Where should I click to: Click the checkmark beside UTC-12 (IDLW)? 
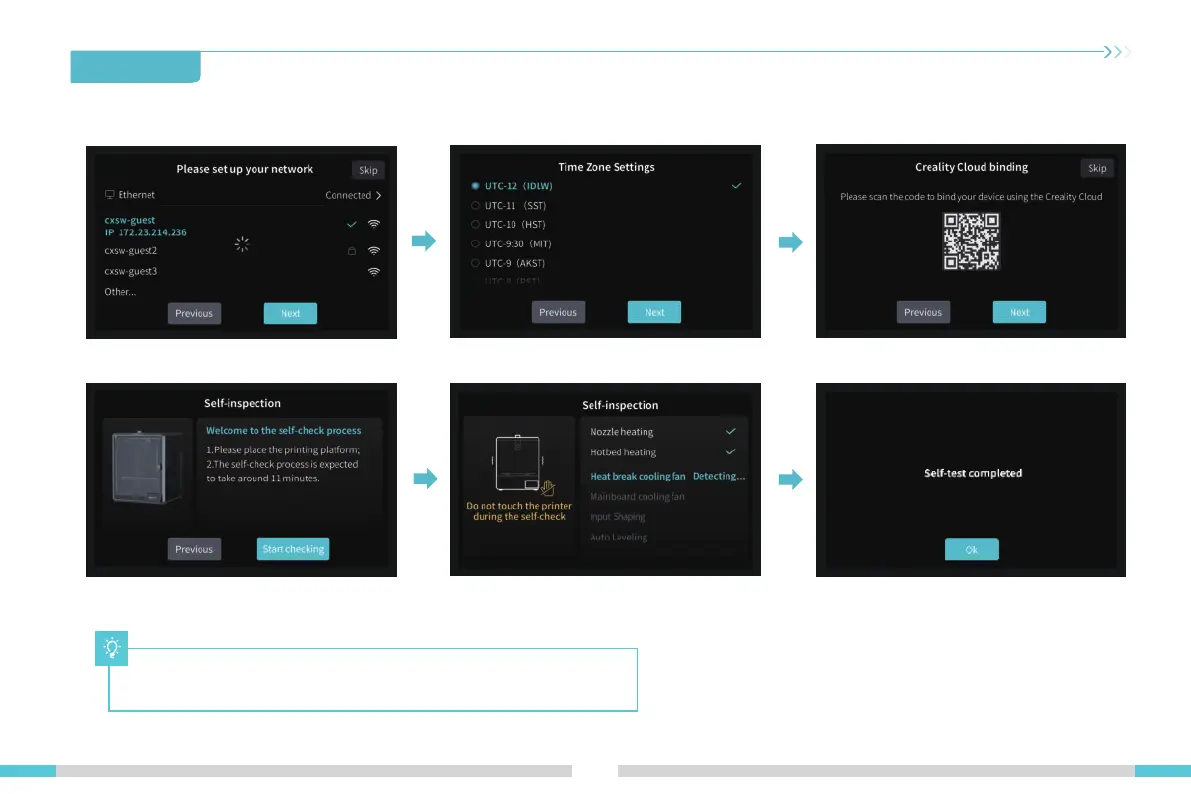pos(736,185)
